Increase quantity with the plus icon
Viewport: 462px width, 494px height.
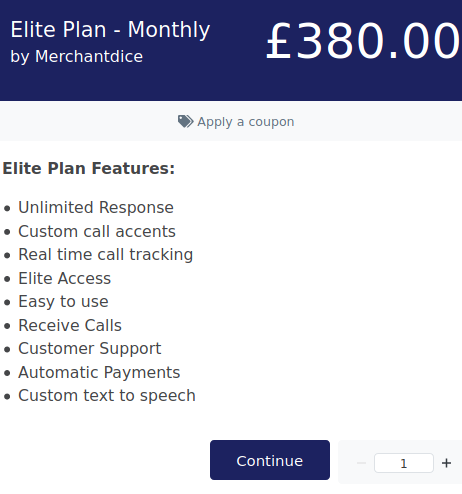446,463
